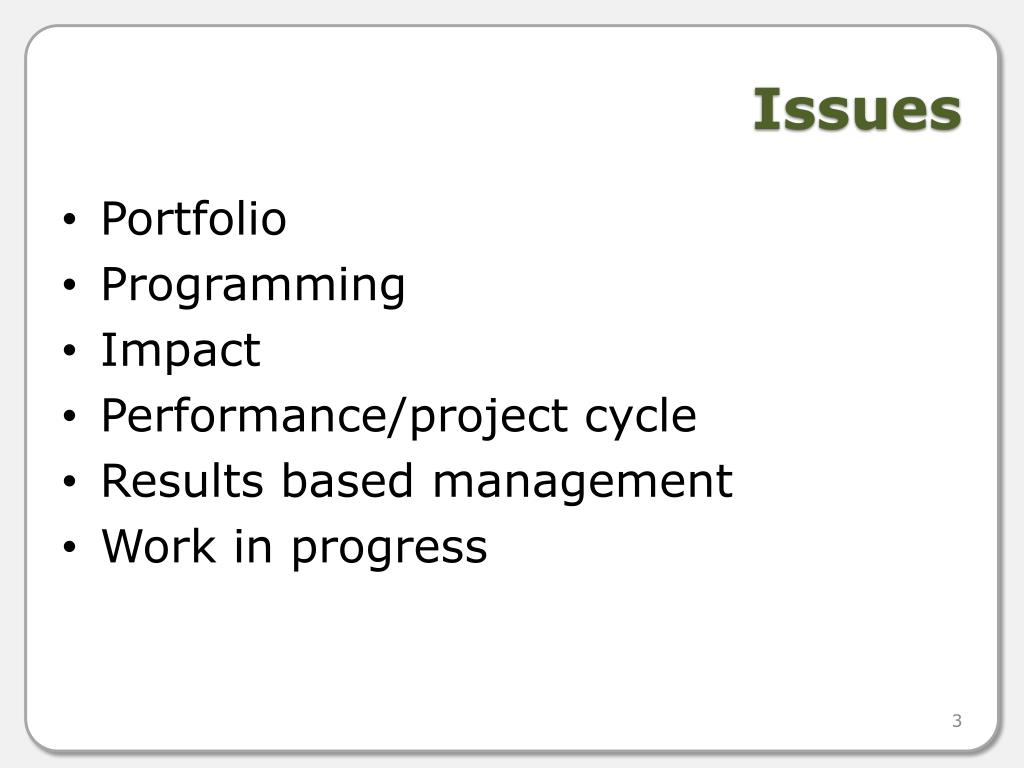Click the bullet marker beside Performance/project cycle
Screen dimensions: 1024x768
tap(70, 416)
